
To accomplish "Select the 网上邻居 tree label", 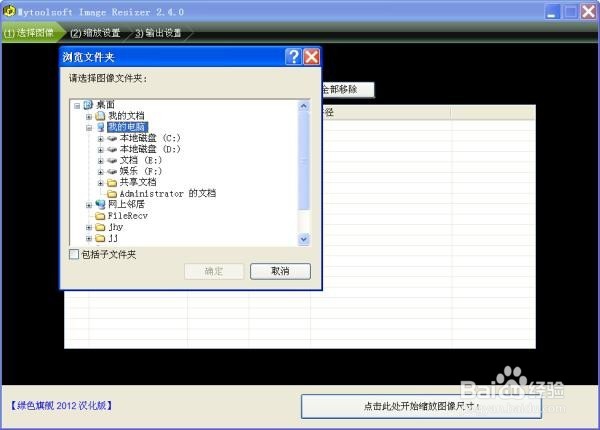I will tap(126, 205).
